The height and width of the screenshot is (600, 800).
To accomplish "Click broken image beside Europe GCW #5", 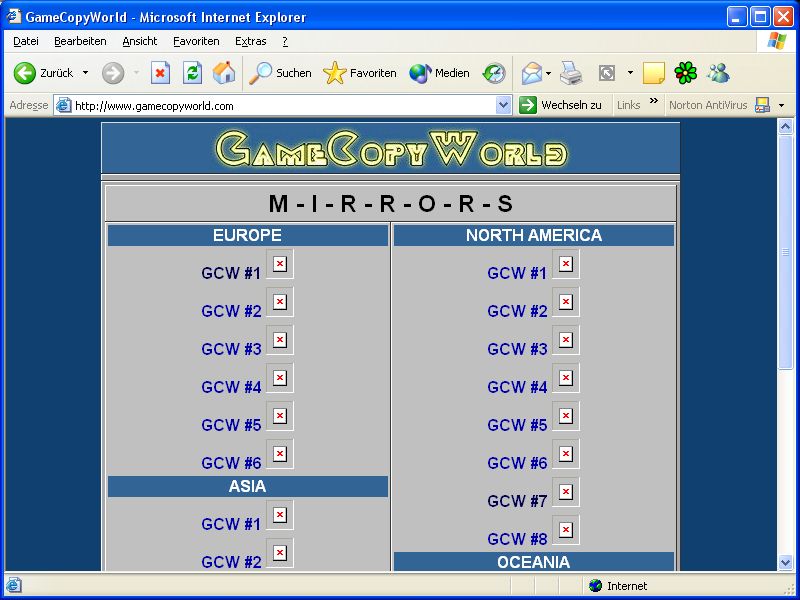I will tap(280, 416).
